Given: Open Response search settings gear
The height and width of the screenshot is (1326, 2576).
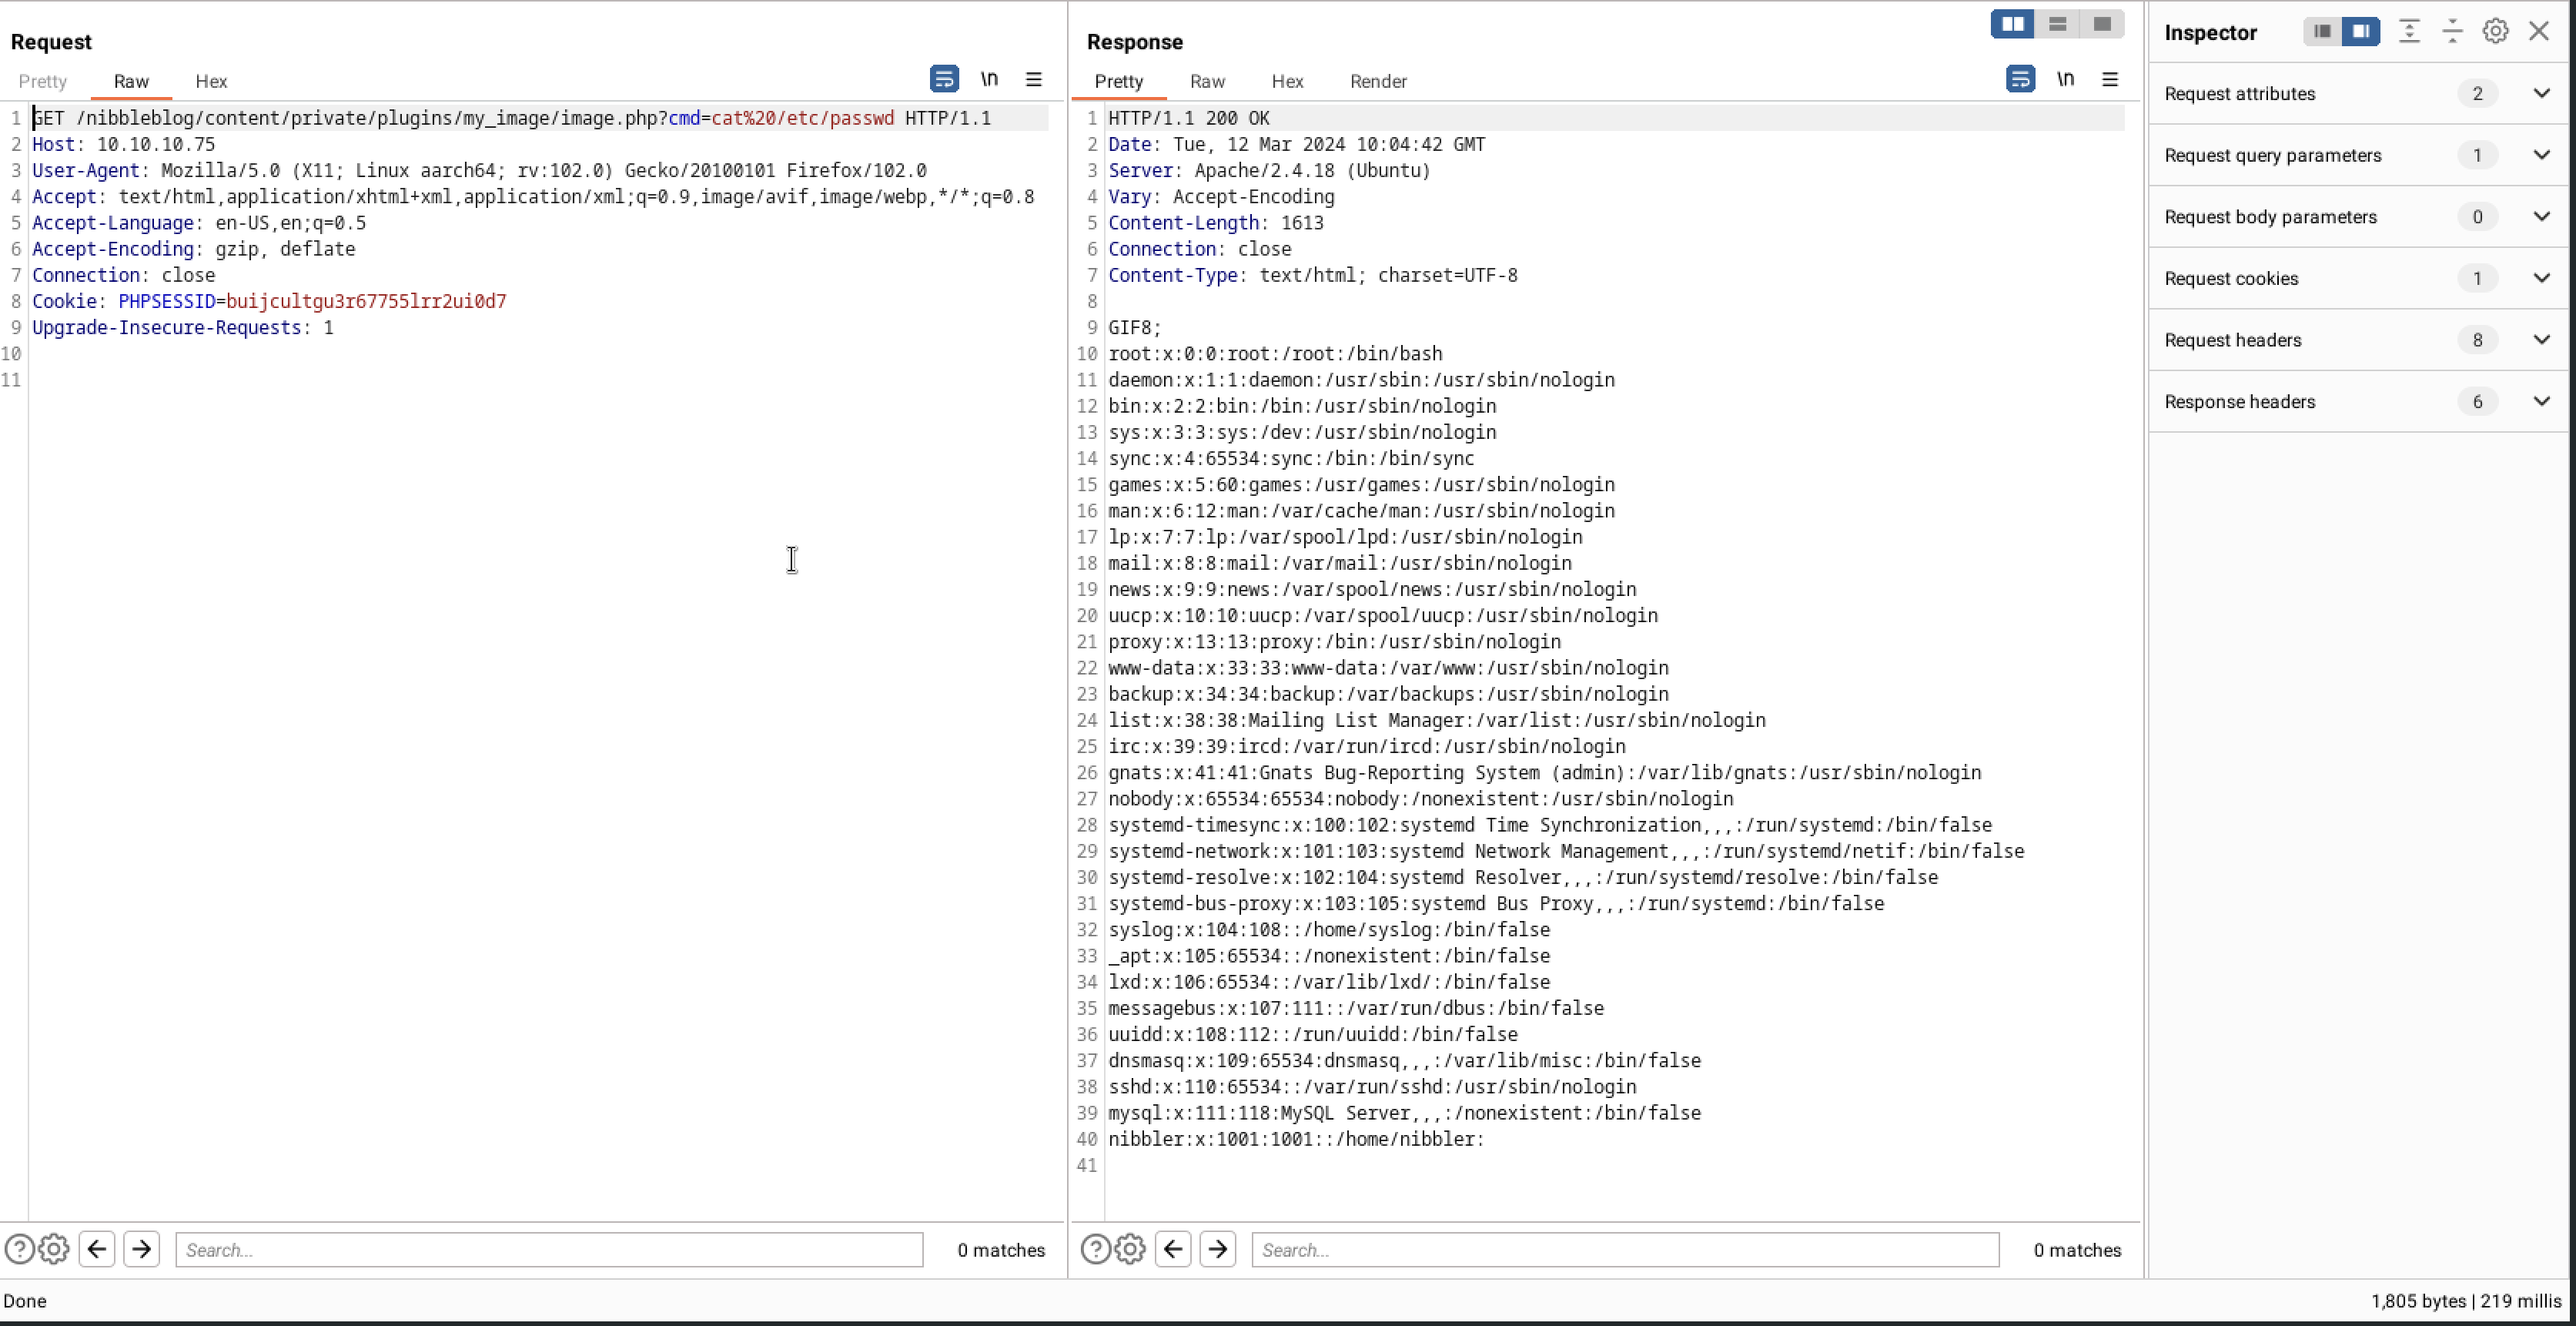Looking at the screenshot, I should (1130, 1249).
